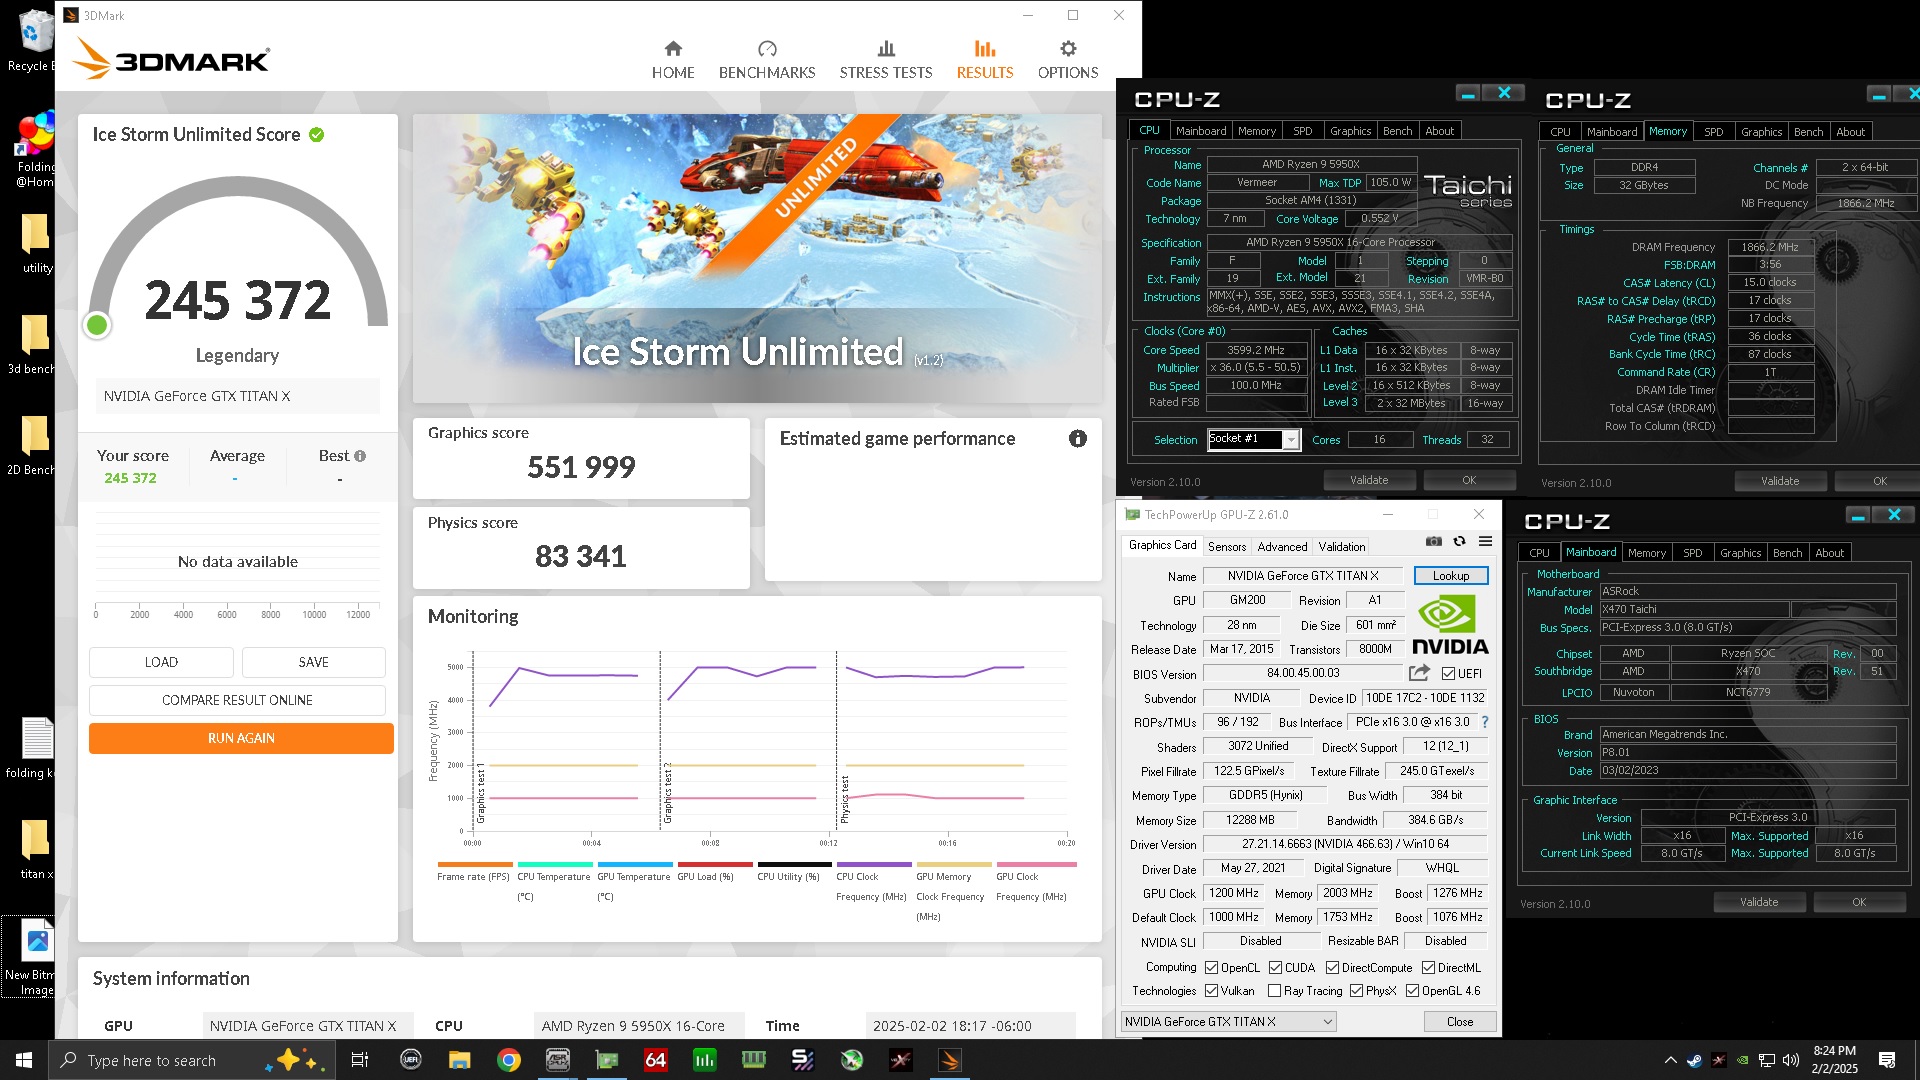1920x1080 pixels.
Task: Switch to Advanced tab in GPU-Z
Action: pos(1282,547)
